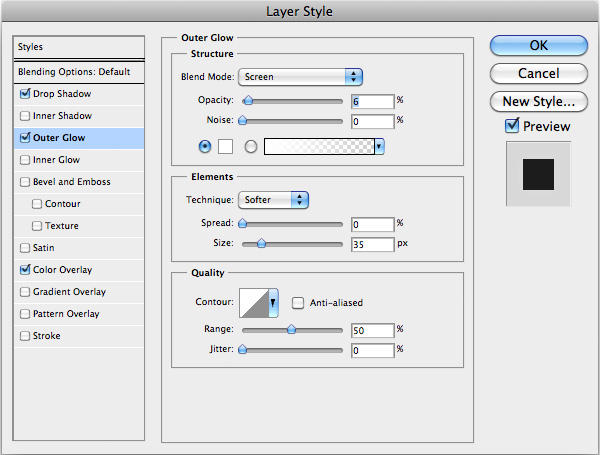Tick the Pattern Overlay checkbox
The height and width of the screenshot is (455, 600).
click(x=25, y=314)
